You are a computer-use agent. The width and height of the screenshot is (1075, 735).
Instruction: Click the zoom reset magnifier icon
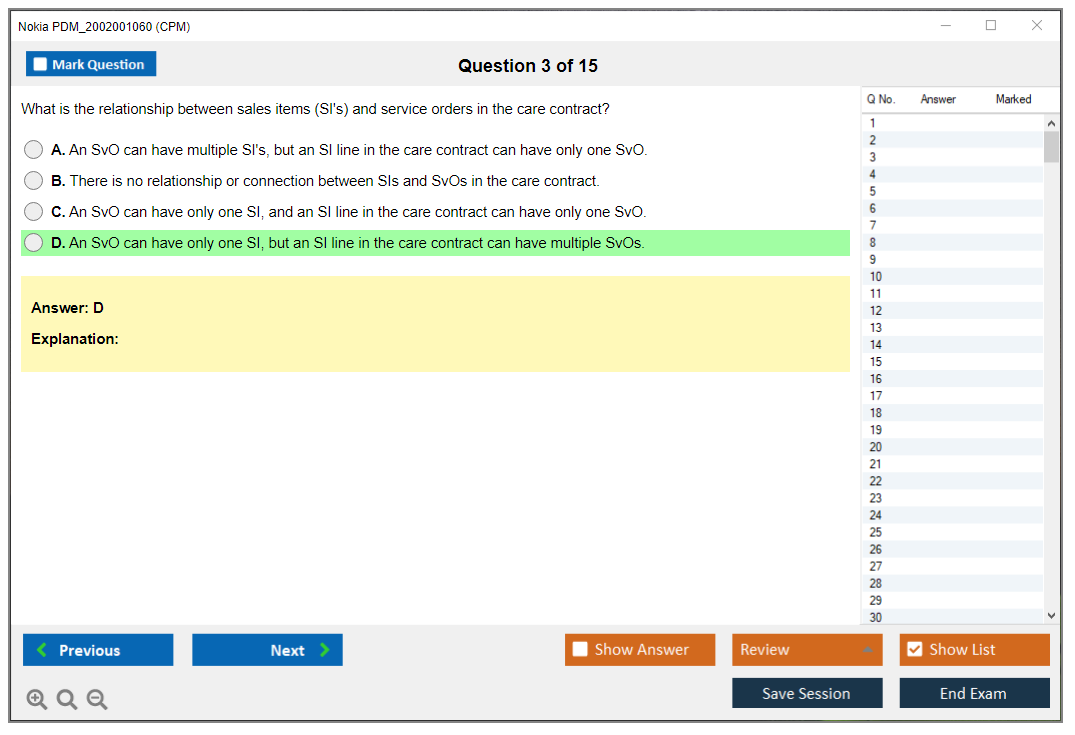point(67,699)
